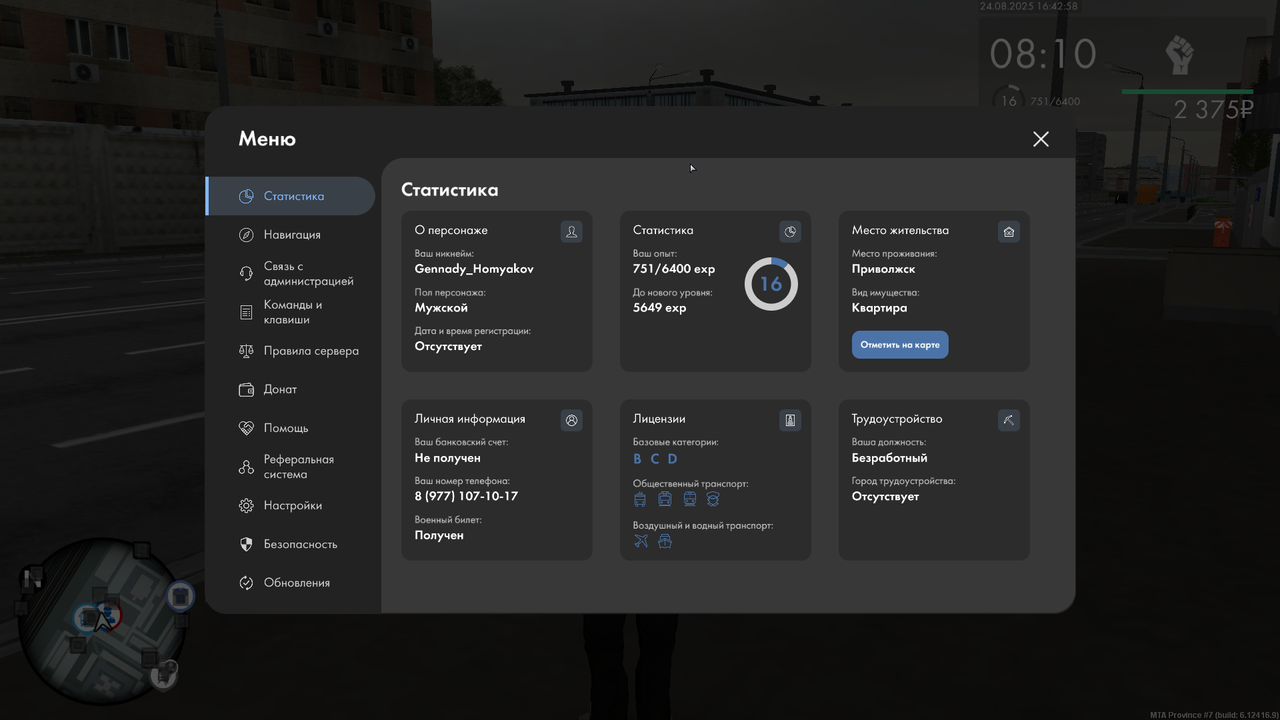Click the boat license icon

[665, 541]
